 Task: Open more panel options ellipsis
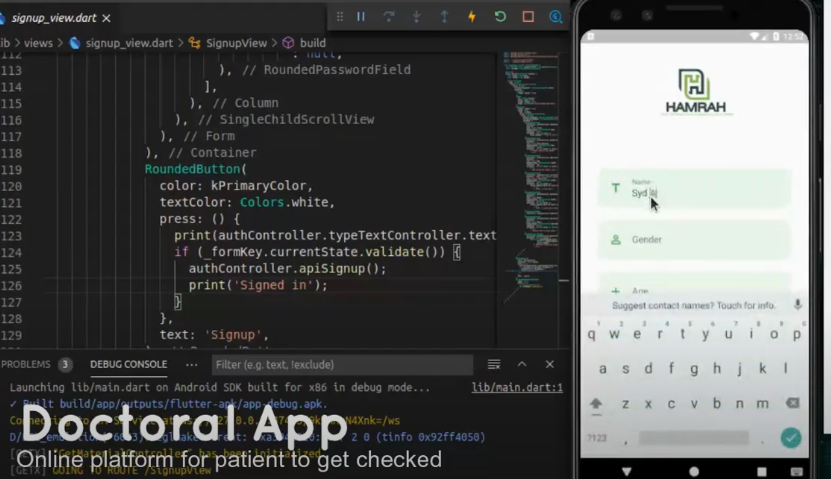pos(192,365)
